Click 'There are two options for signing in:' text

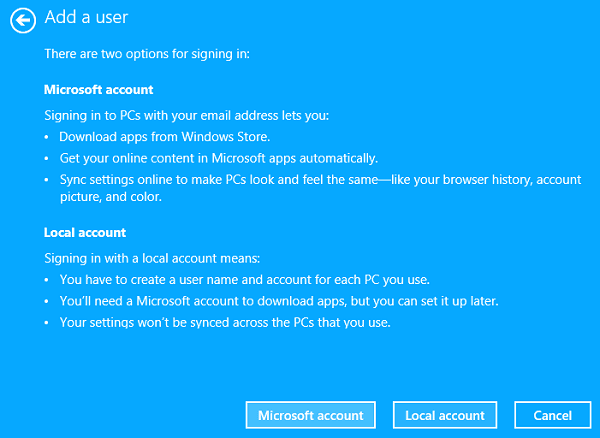[x=147, y=54]
